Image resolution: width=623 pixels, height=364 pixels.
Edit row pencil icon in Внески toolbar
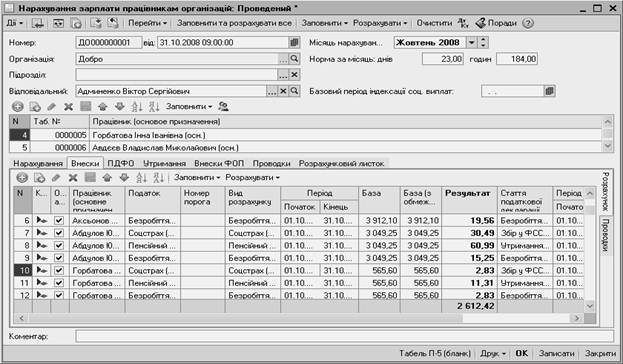click(56, 178)
